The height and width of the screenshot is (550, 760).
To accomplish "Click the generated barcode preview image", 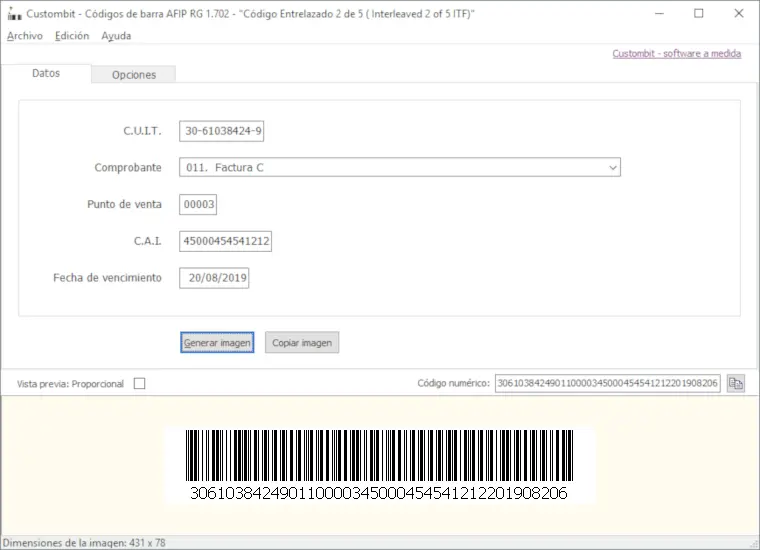I will [x=380, y=465].
